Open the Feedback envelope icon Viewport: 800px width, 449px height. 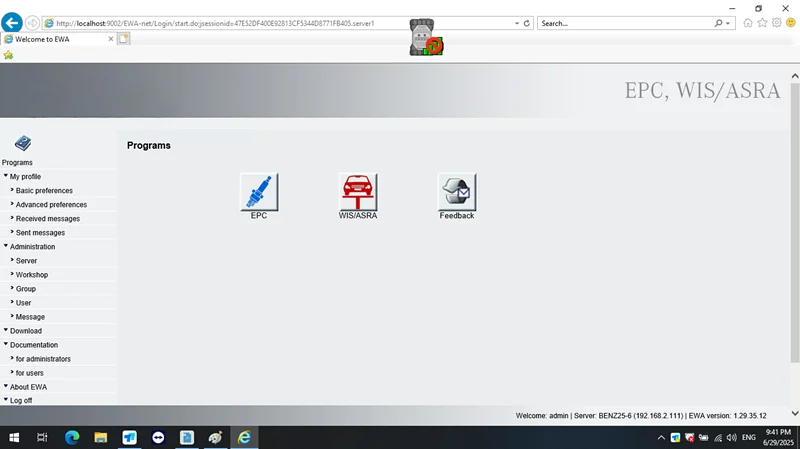click(x=457, y=192)
